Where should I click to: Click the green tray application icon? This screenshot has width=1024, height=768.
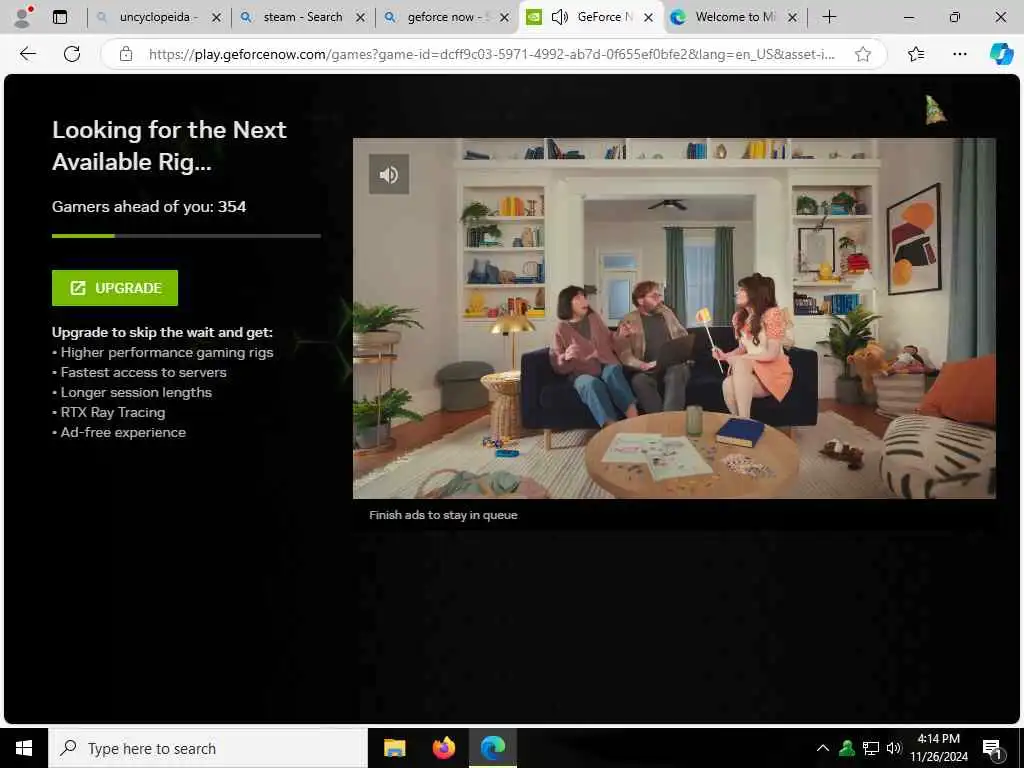[x=846, y=748]
